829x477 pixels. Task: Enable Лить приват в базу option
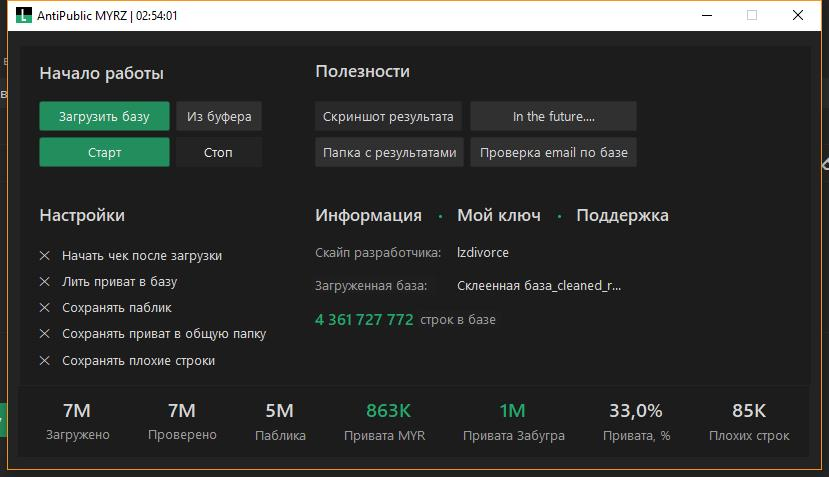[x=45, y=282]
